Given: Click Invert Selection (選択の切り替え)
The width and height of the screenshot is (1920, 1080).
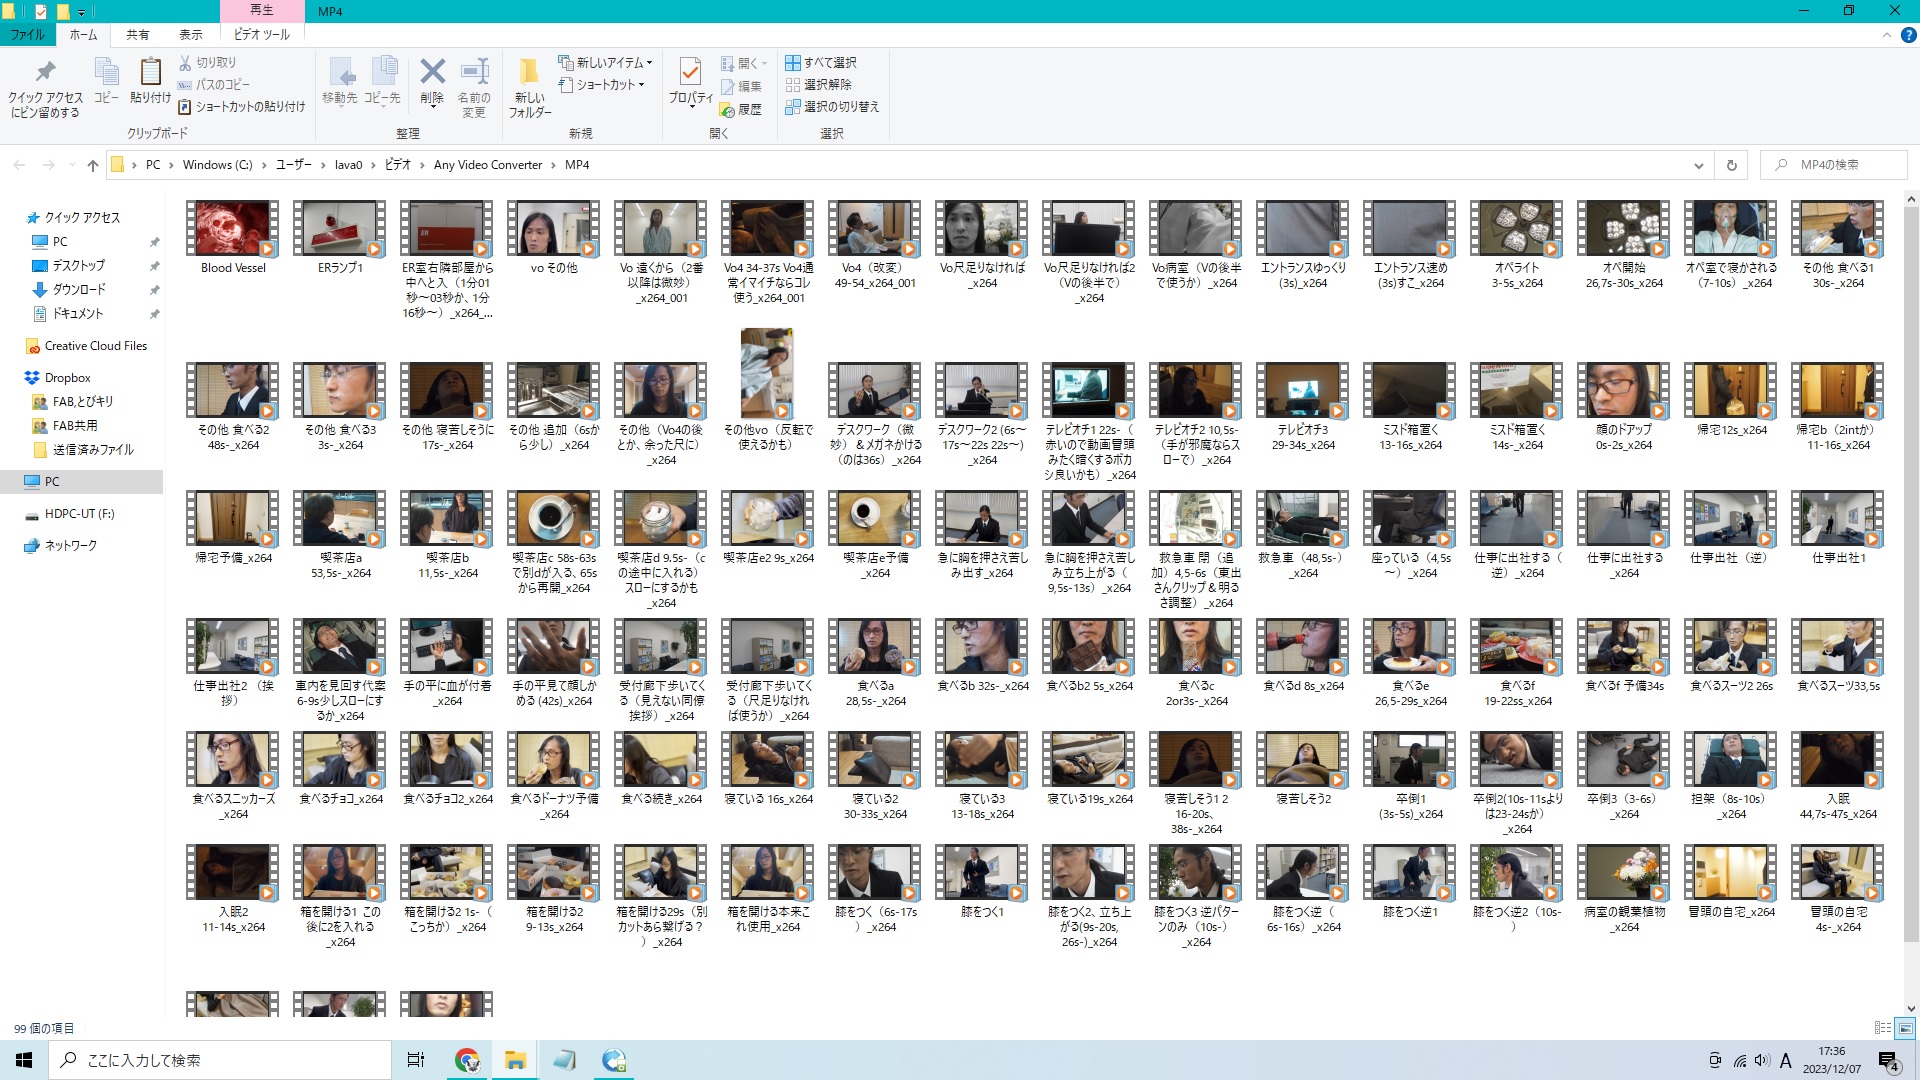Looking at the screenshot, I should (832, 107).
